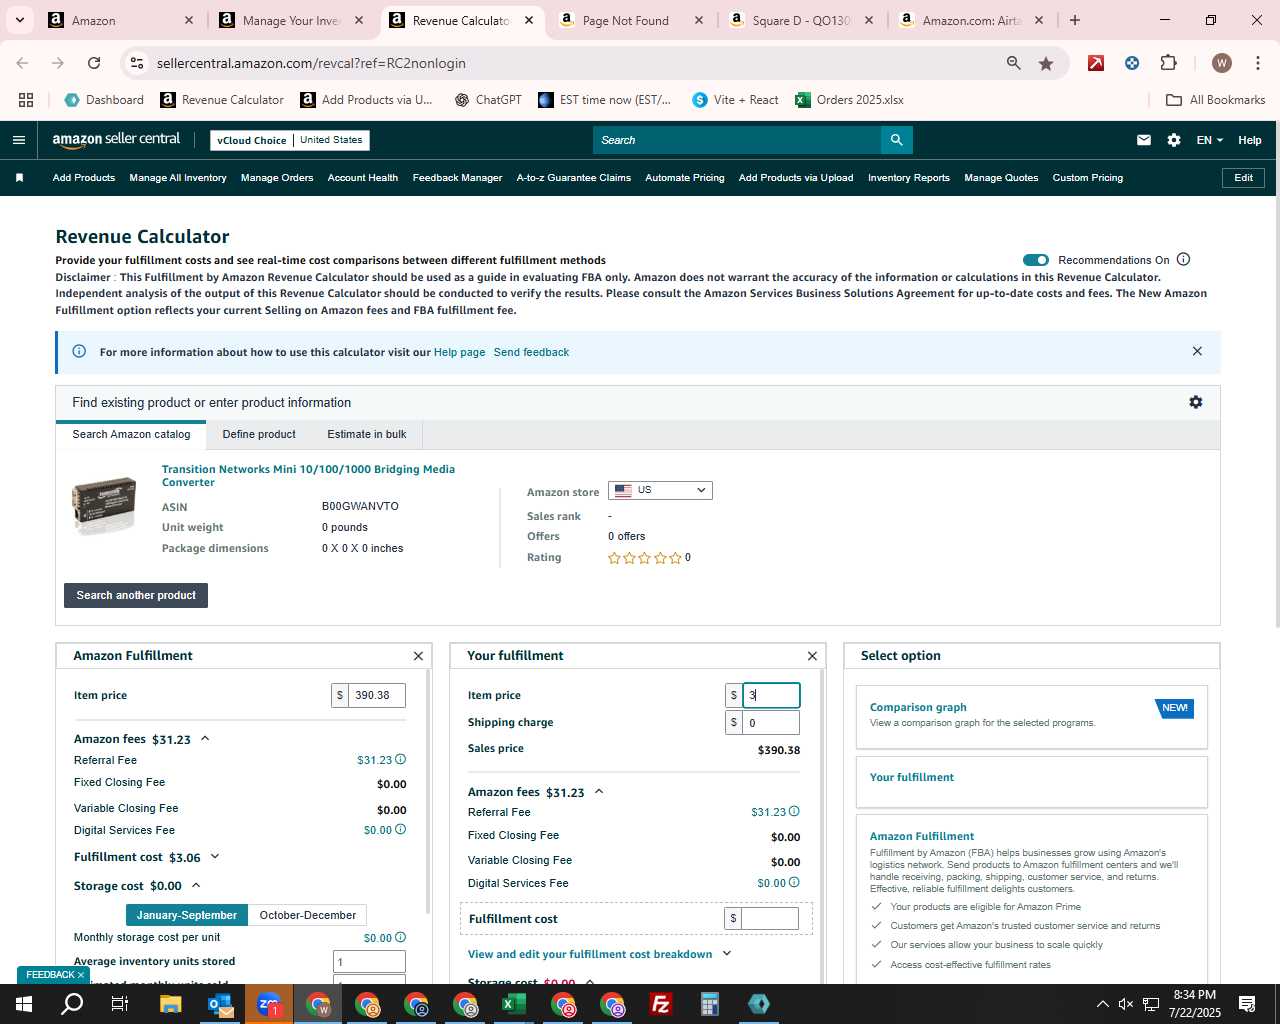Click the Fulfillment cost input field
Viewport: 1280px width, 1024px height.
(770, 918)
